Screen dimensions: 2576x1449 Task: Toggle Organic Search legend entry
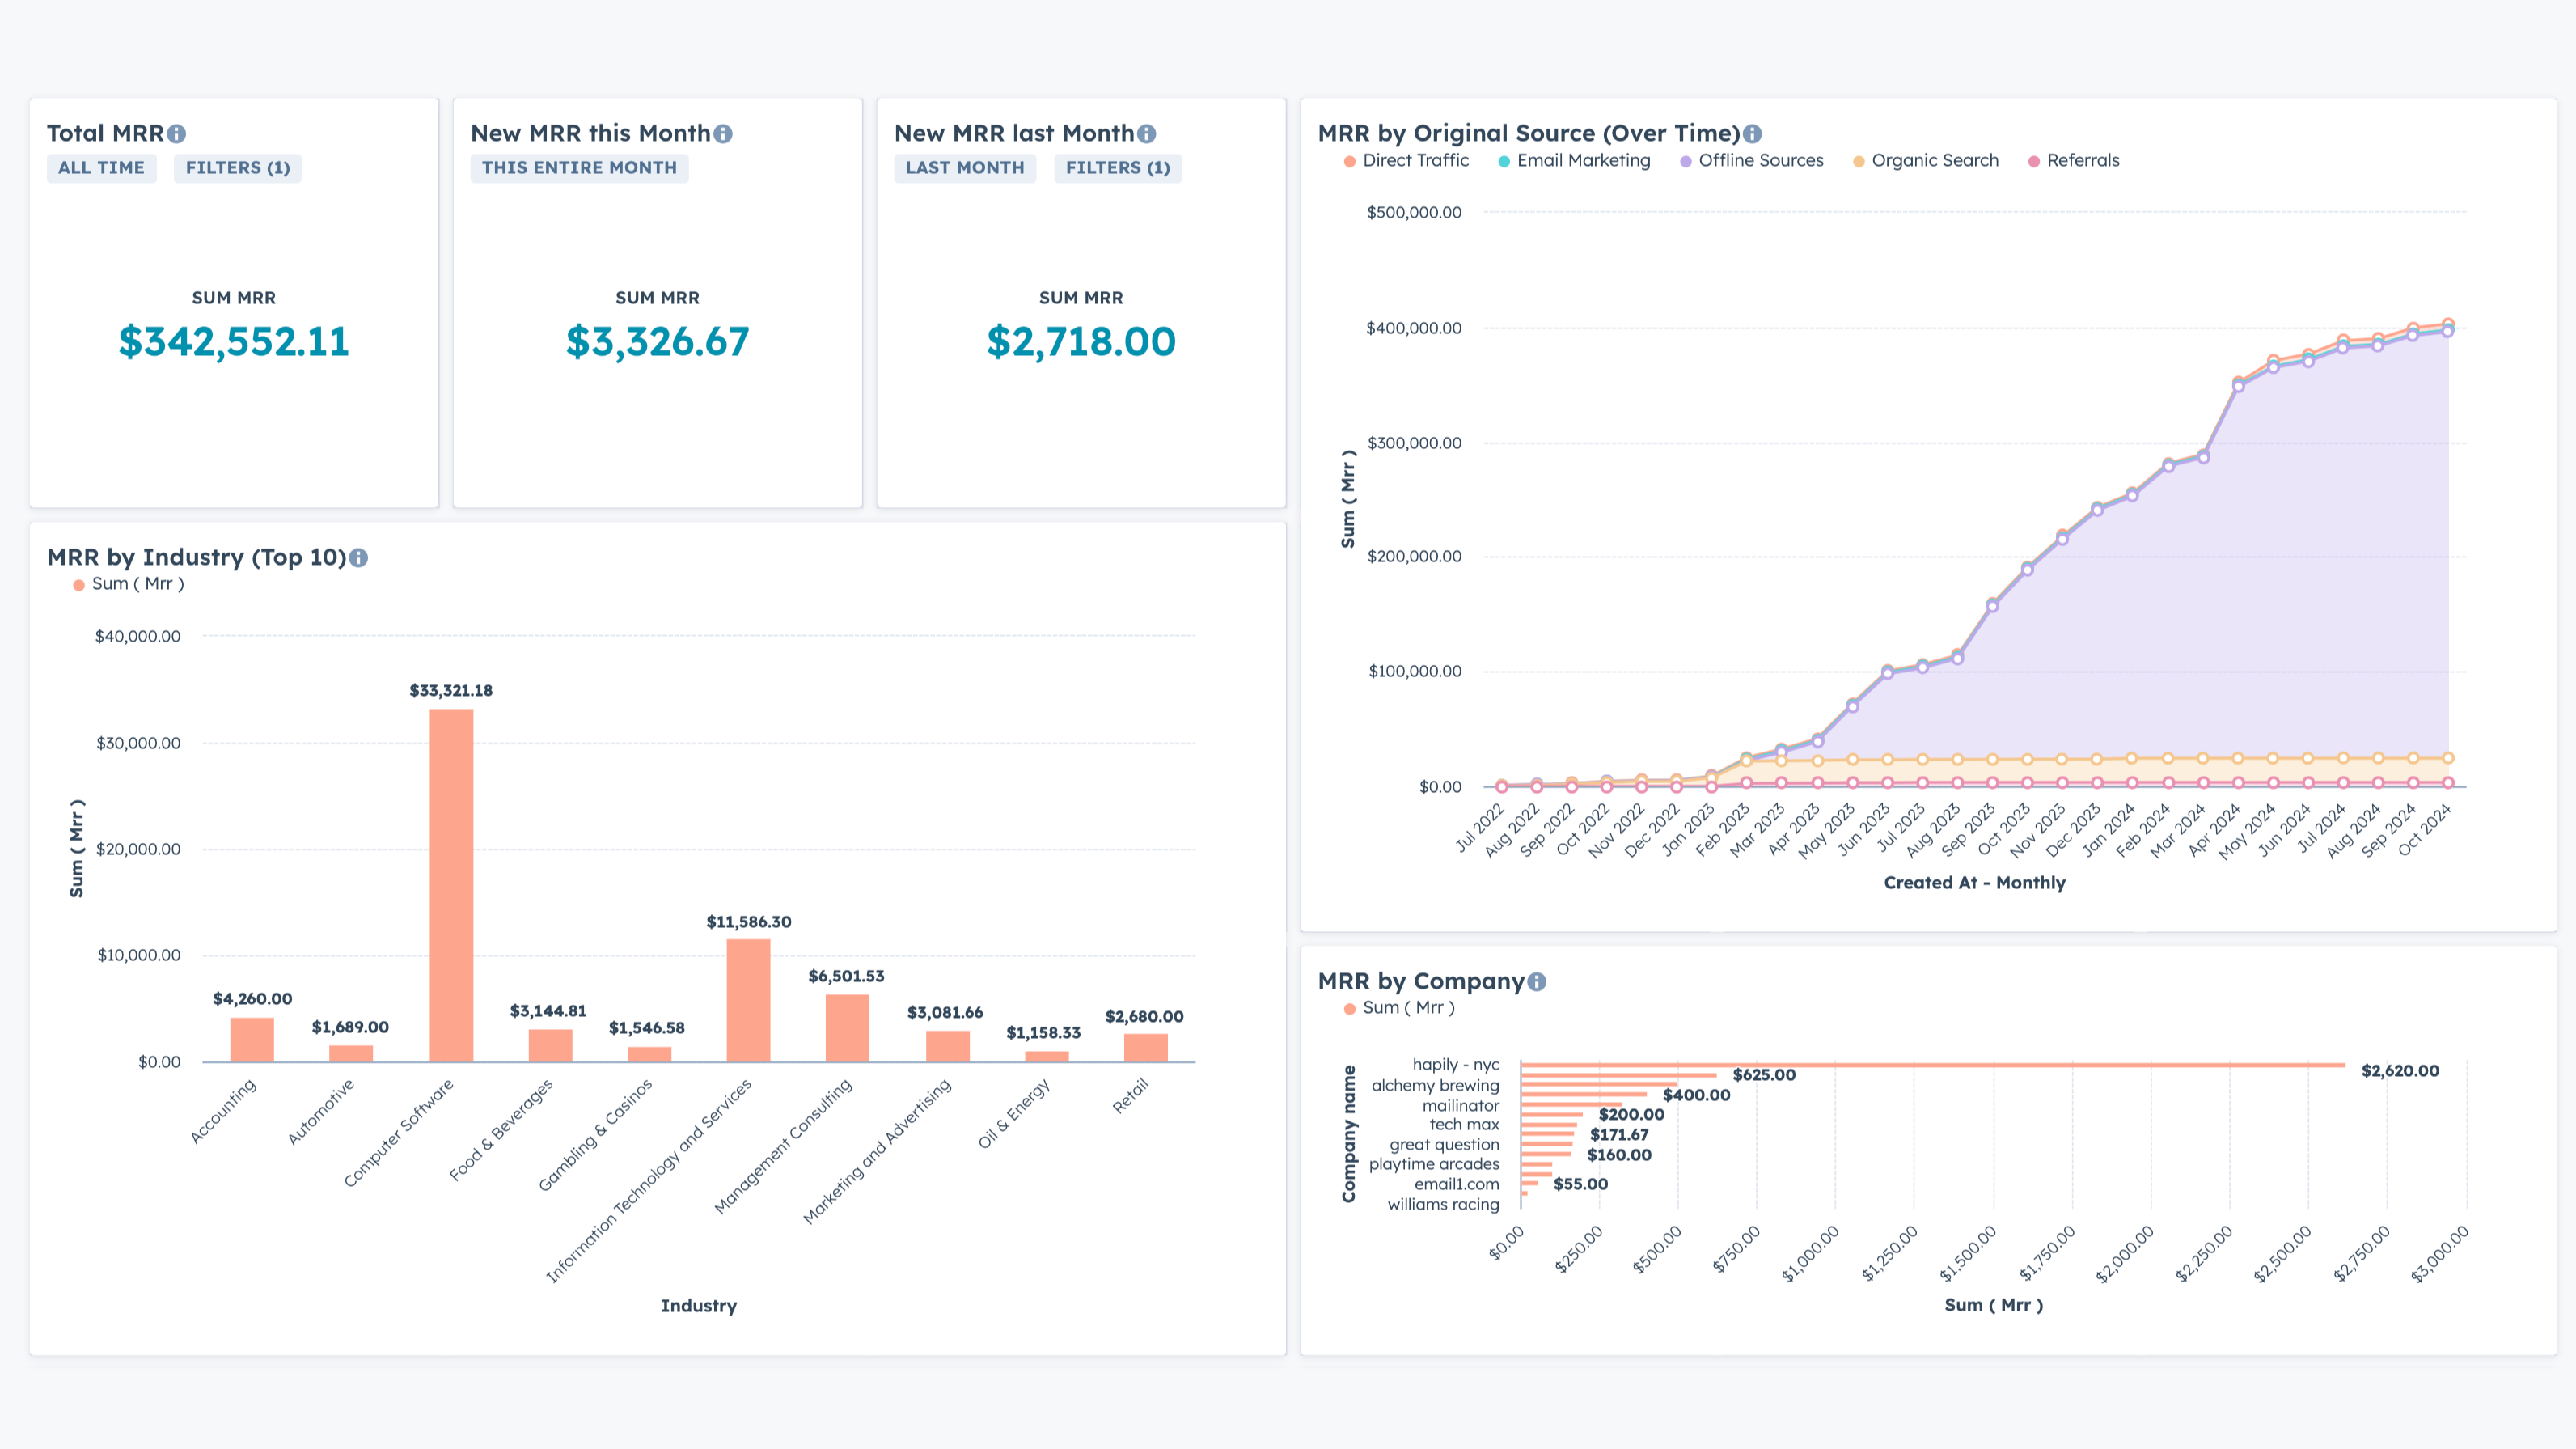pyautogui.click(x=1933, y=161)
